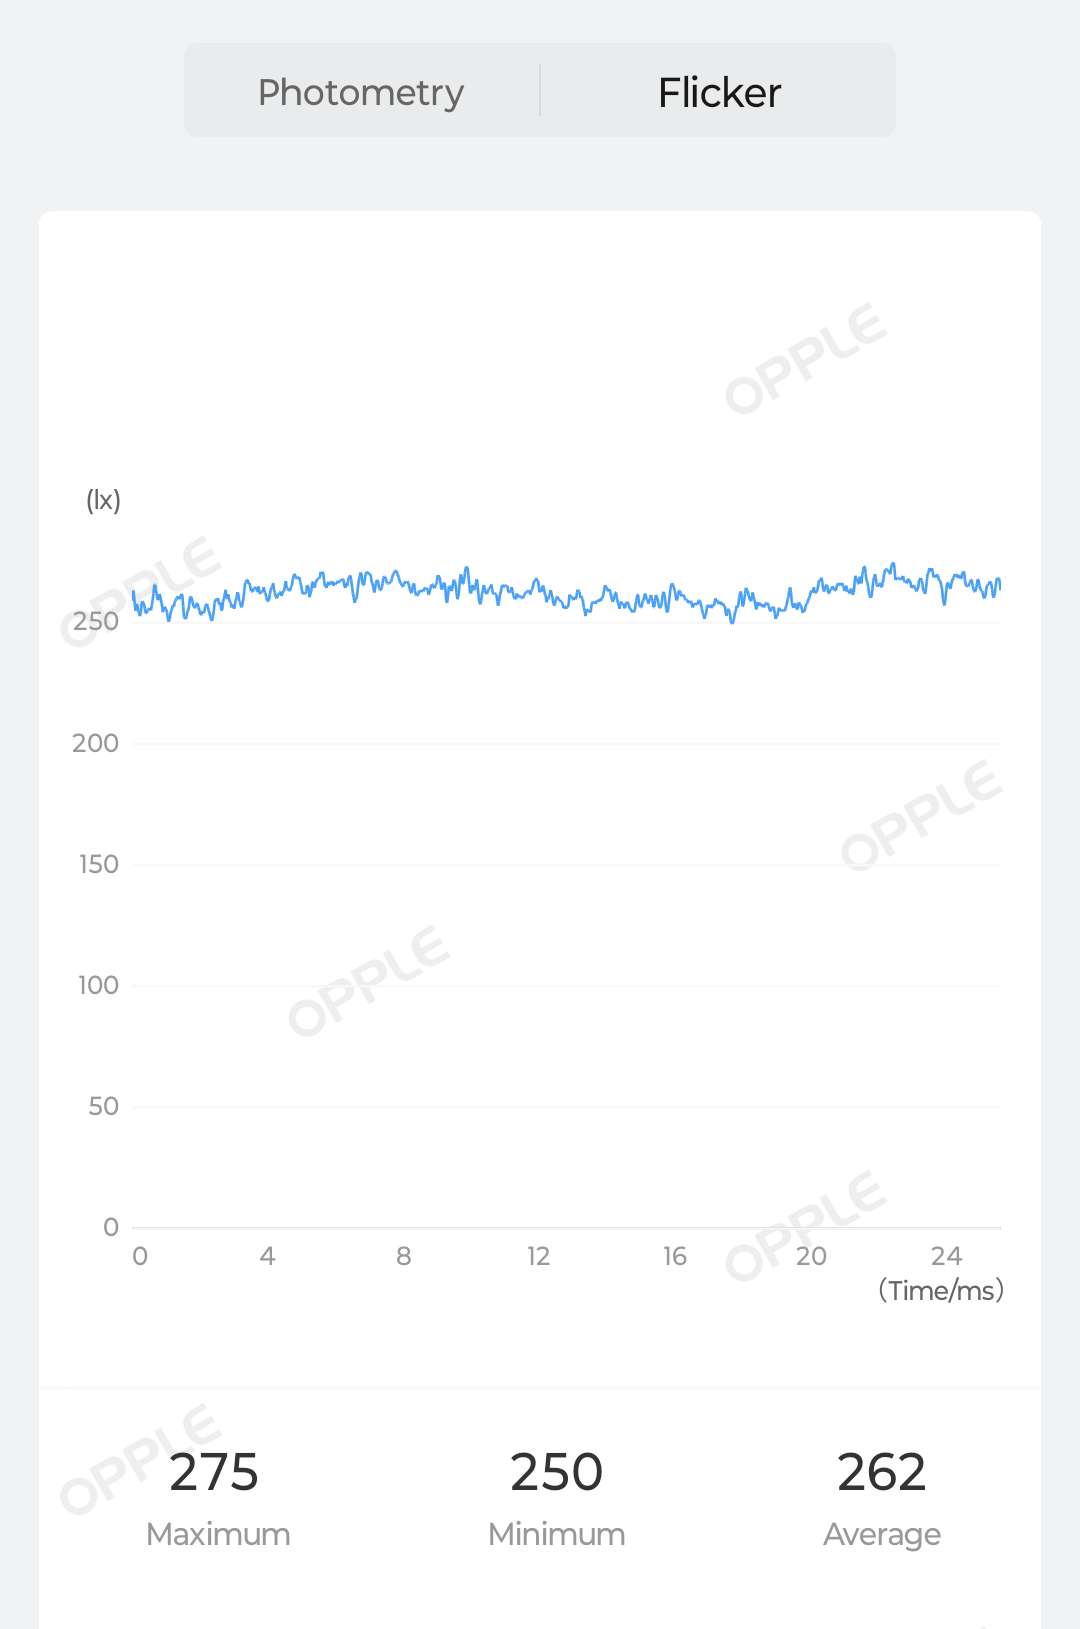The height and width of the screenshot is (1629, 1080).
Task: Tap the 100 lux gridline label
Action: click(98, 985)
